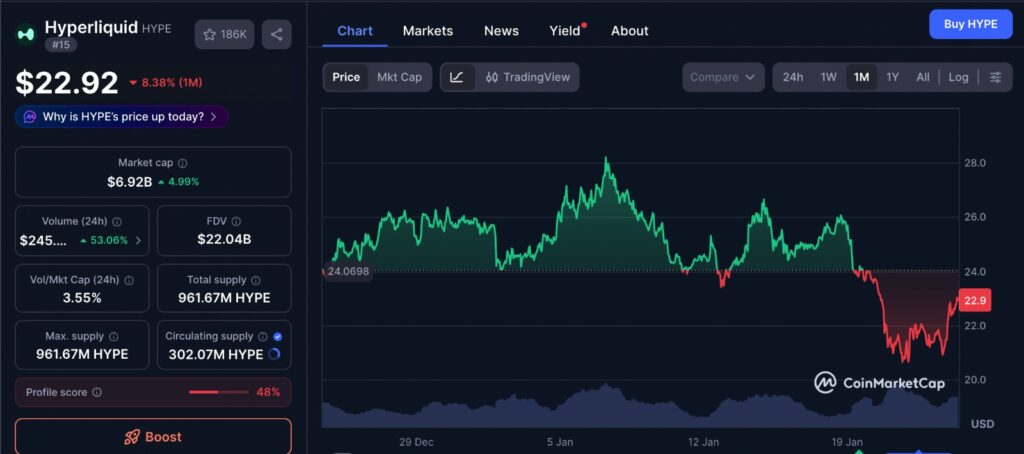Click the Market cap info icon
Viewport: 1024px width, 454px height.
[x=183, y=163]
